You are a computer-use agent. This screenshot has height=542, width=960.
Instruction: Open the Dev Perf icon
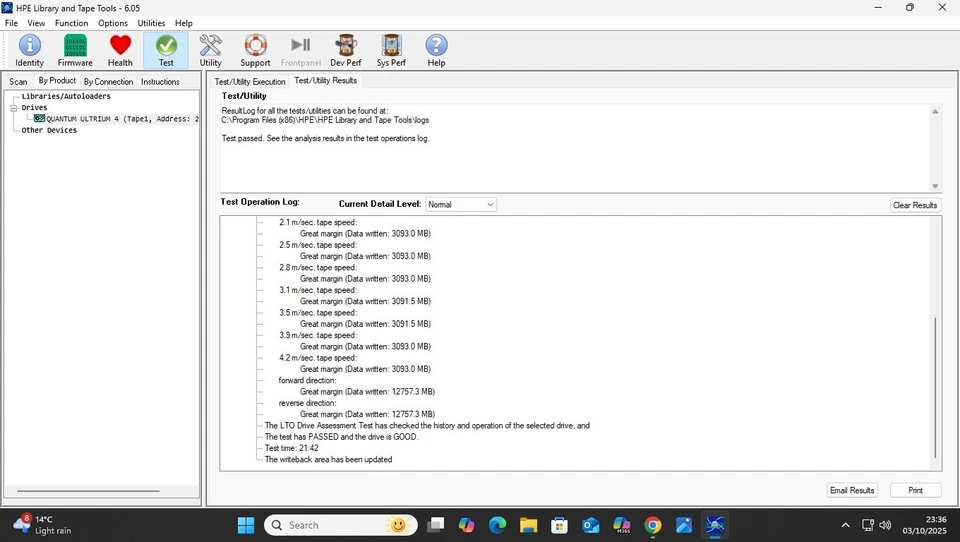pos(346,50)
